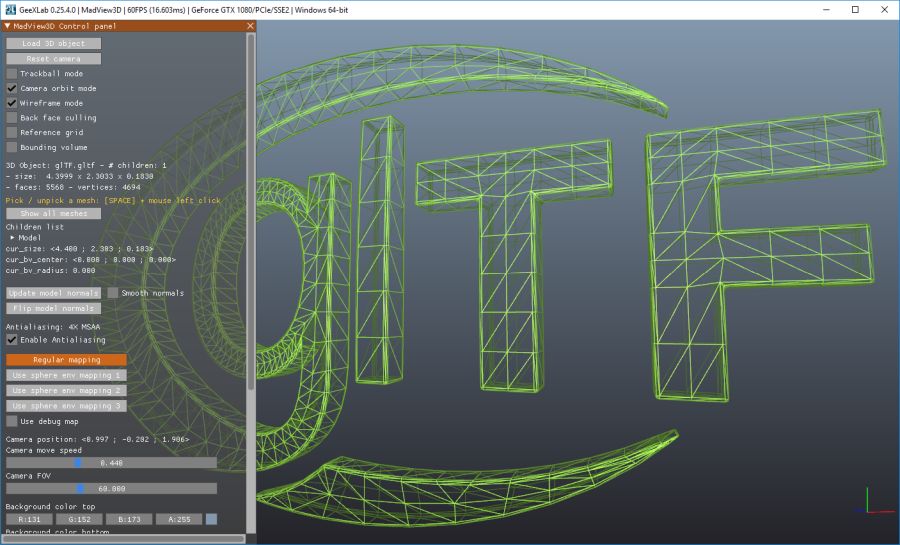900x545 pixels.
Task: Click the Show all meshes button
Action: coord(53,213)
